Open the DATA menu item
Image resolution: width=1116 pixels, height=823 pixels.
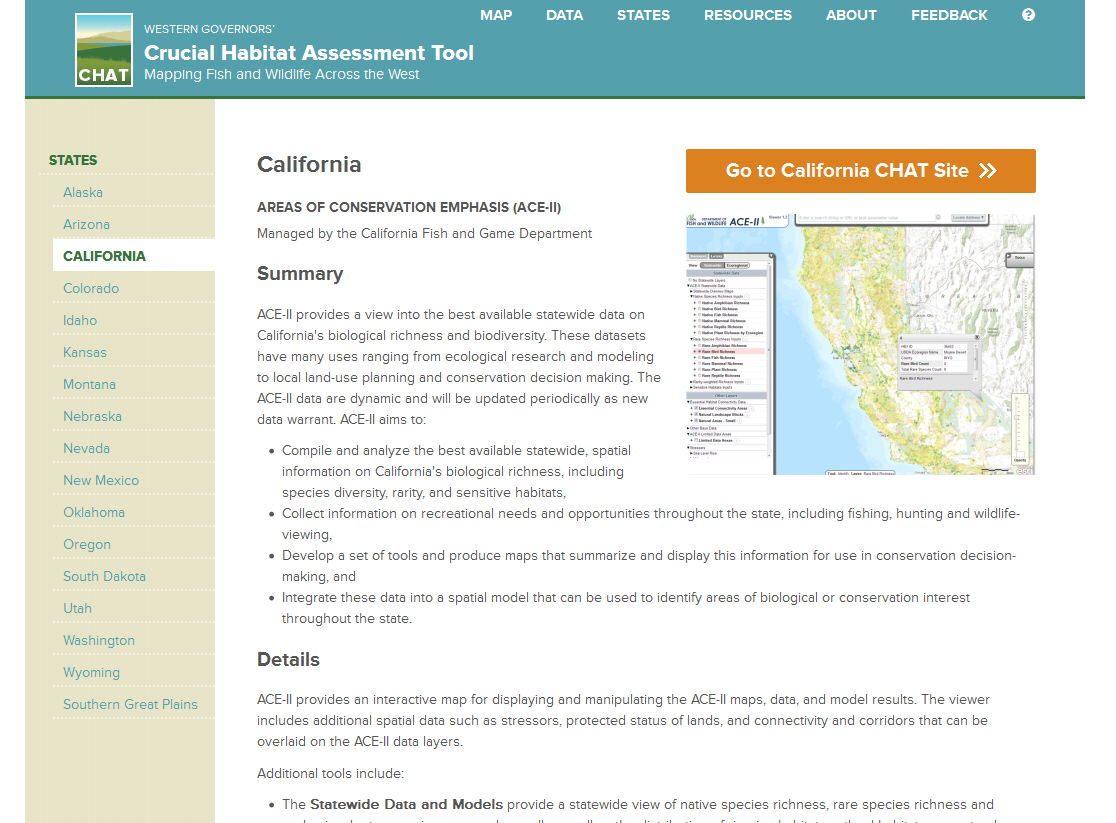564,15
